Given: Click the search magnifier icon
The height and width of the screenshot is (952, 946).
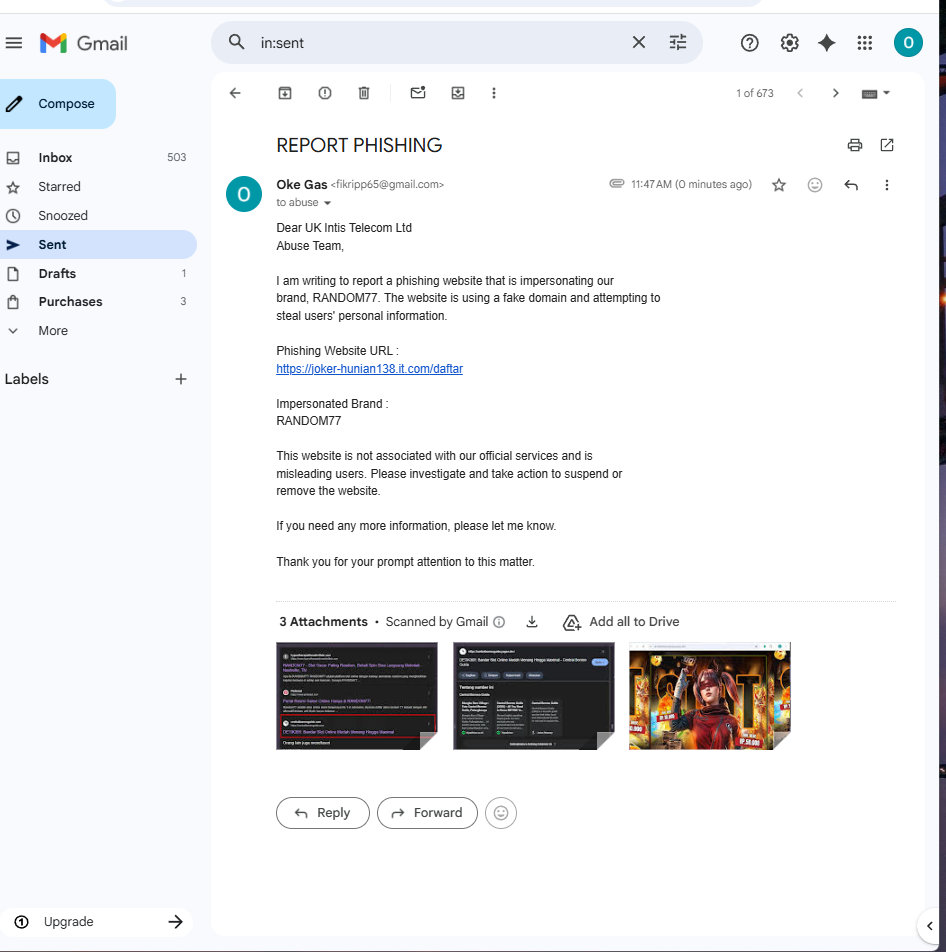Looking at the screenshot, I should coord(236,42).
